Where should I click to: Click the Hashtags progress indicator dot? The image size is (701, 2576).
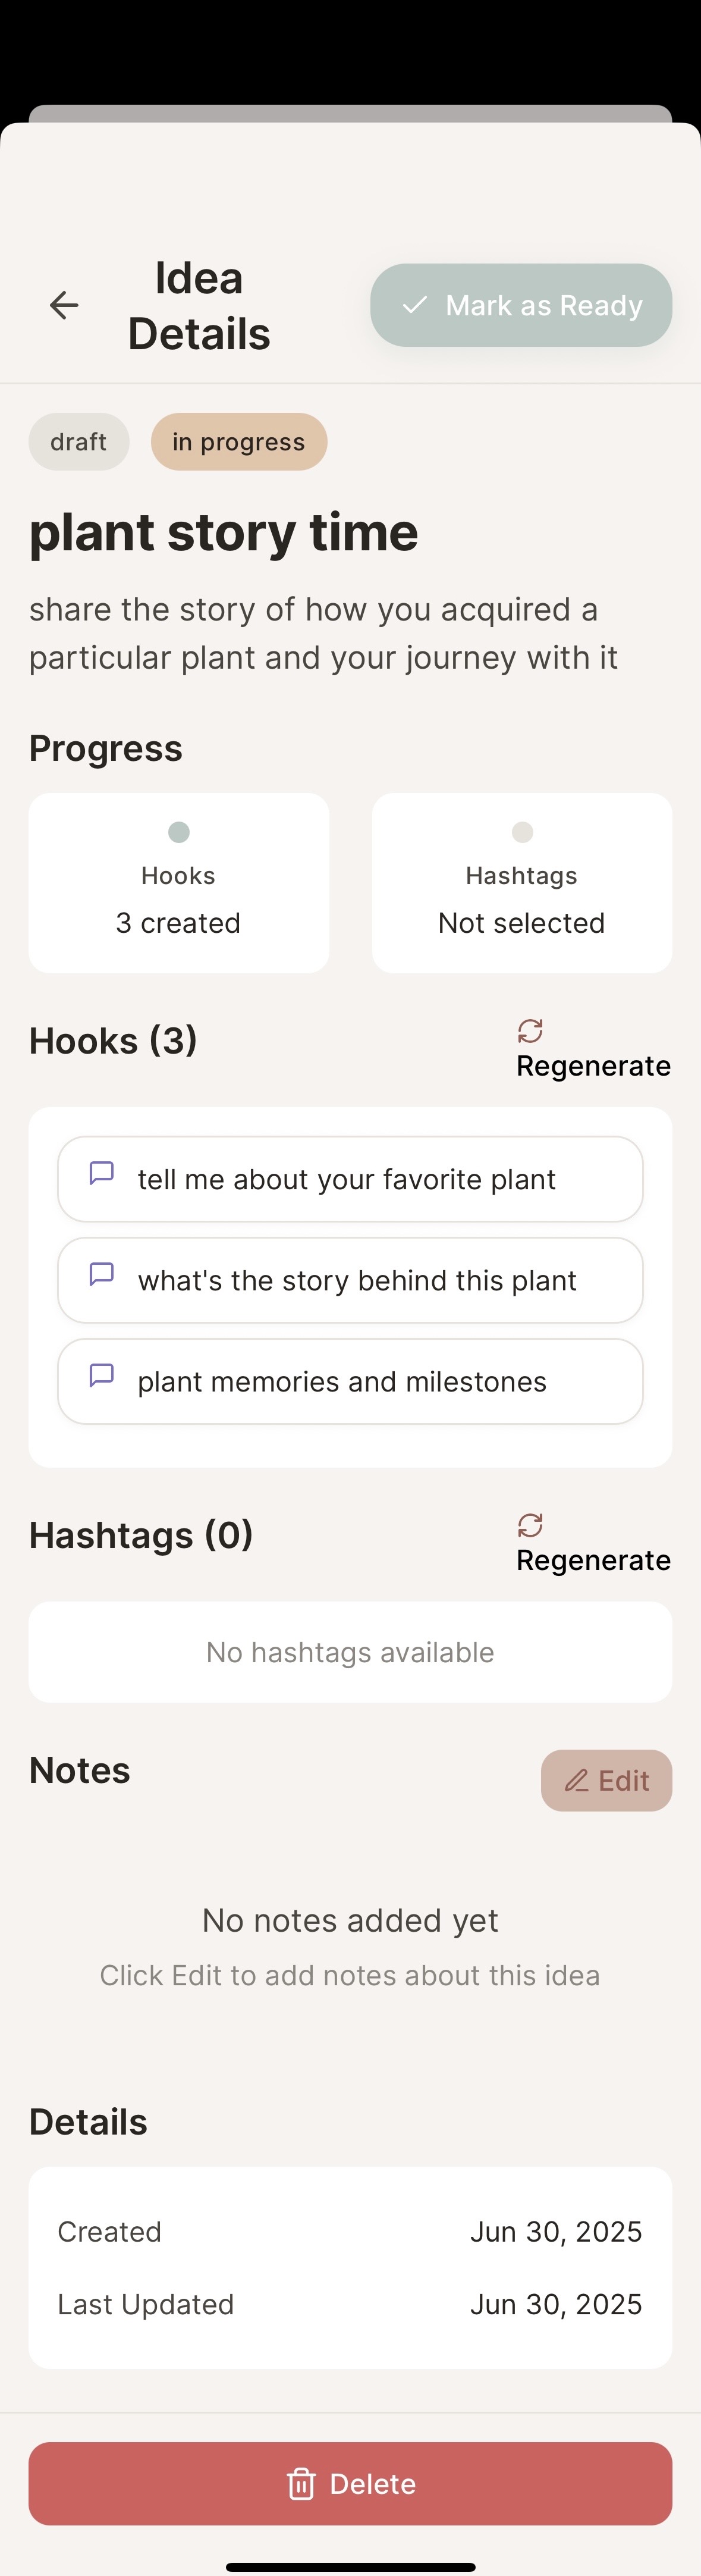pyautogui.click(x=521, y=832)
